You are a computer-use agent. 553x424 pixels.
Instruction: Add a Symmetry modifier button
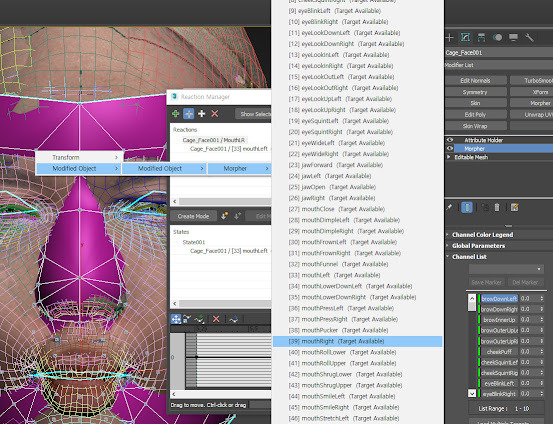point(475,92)
